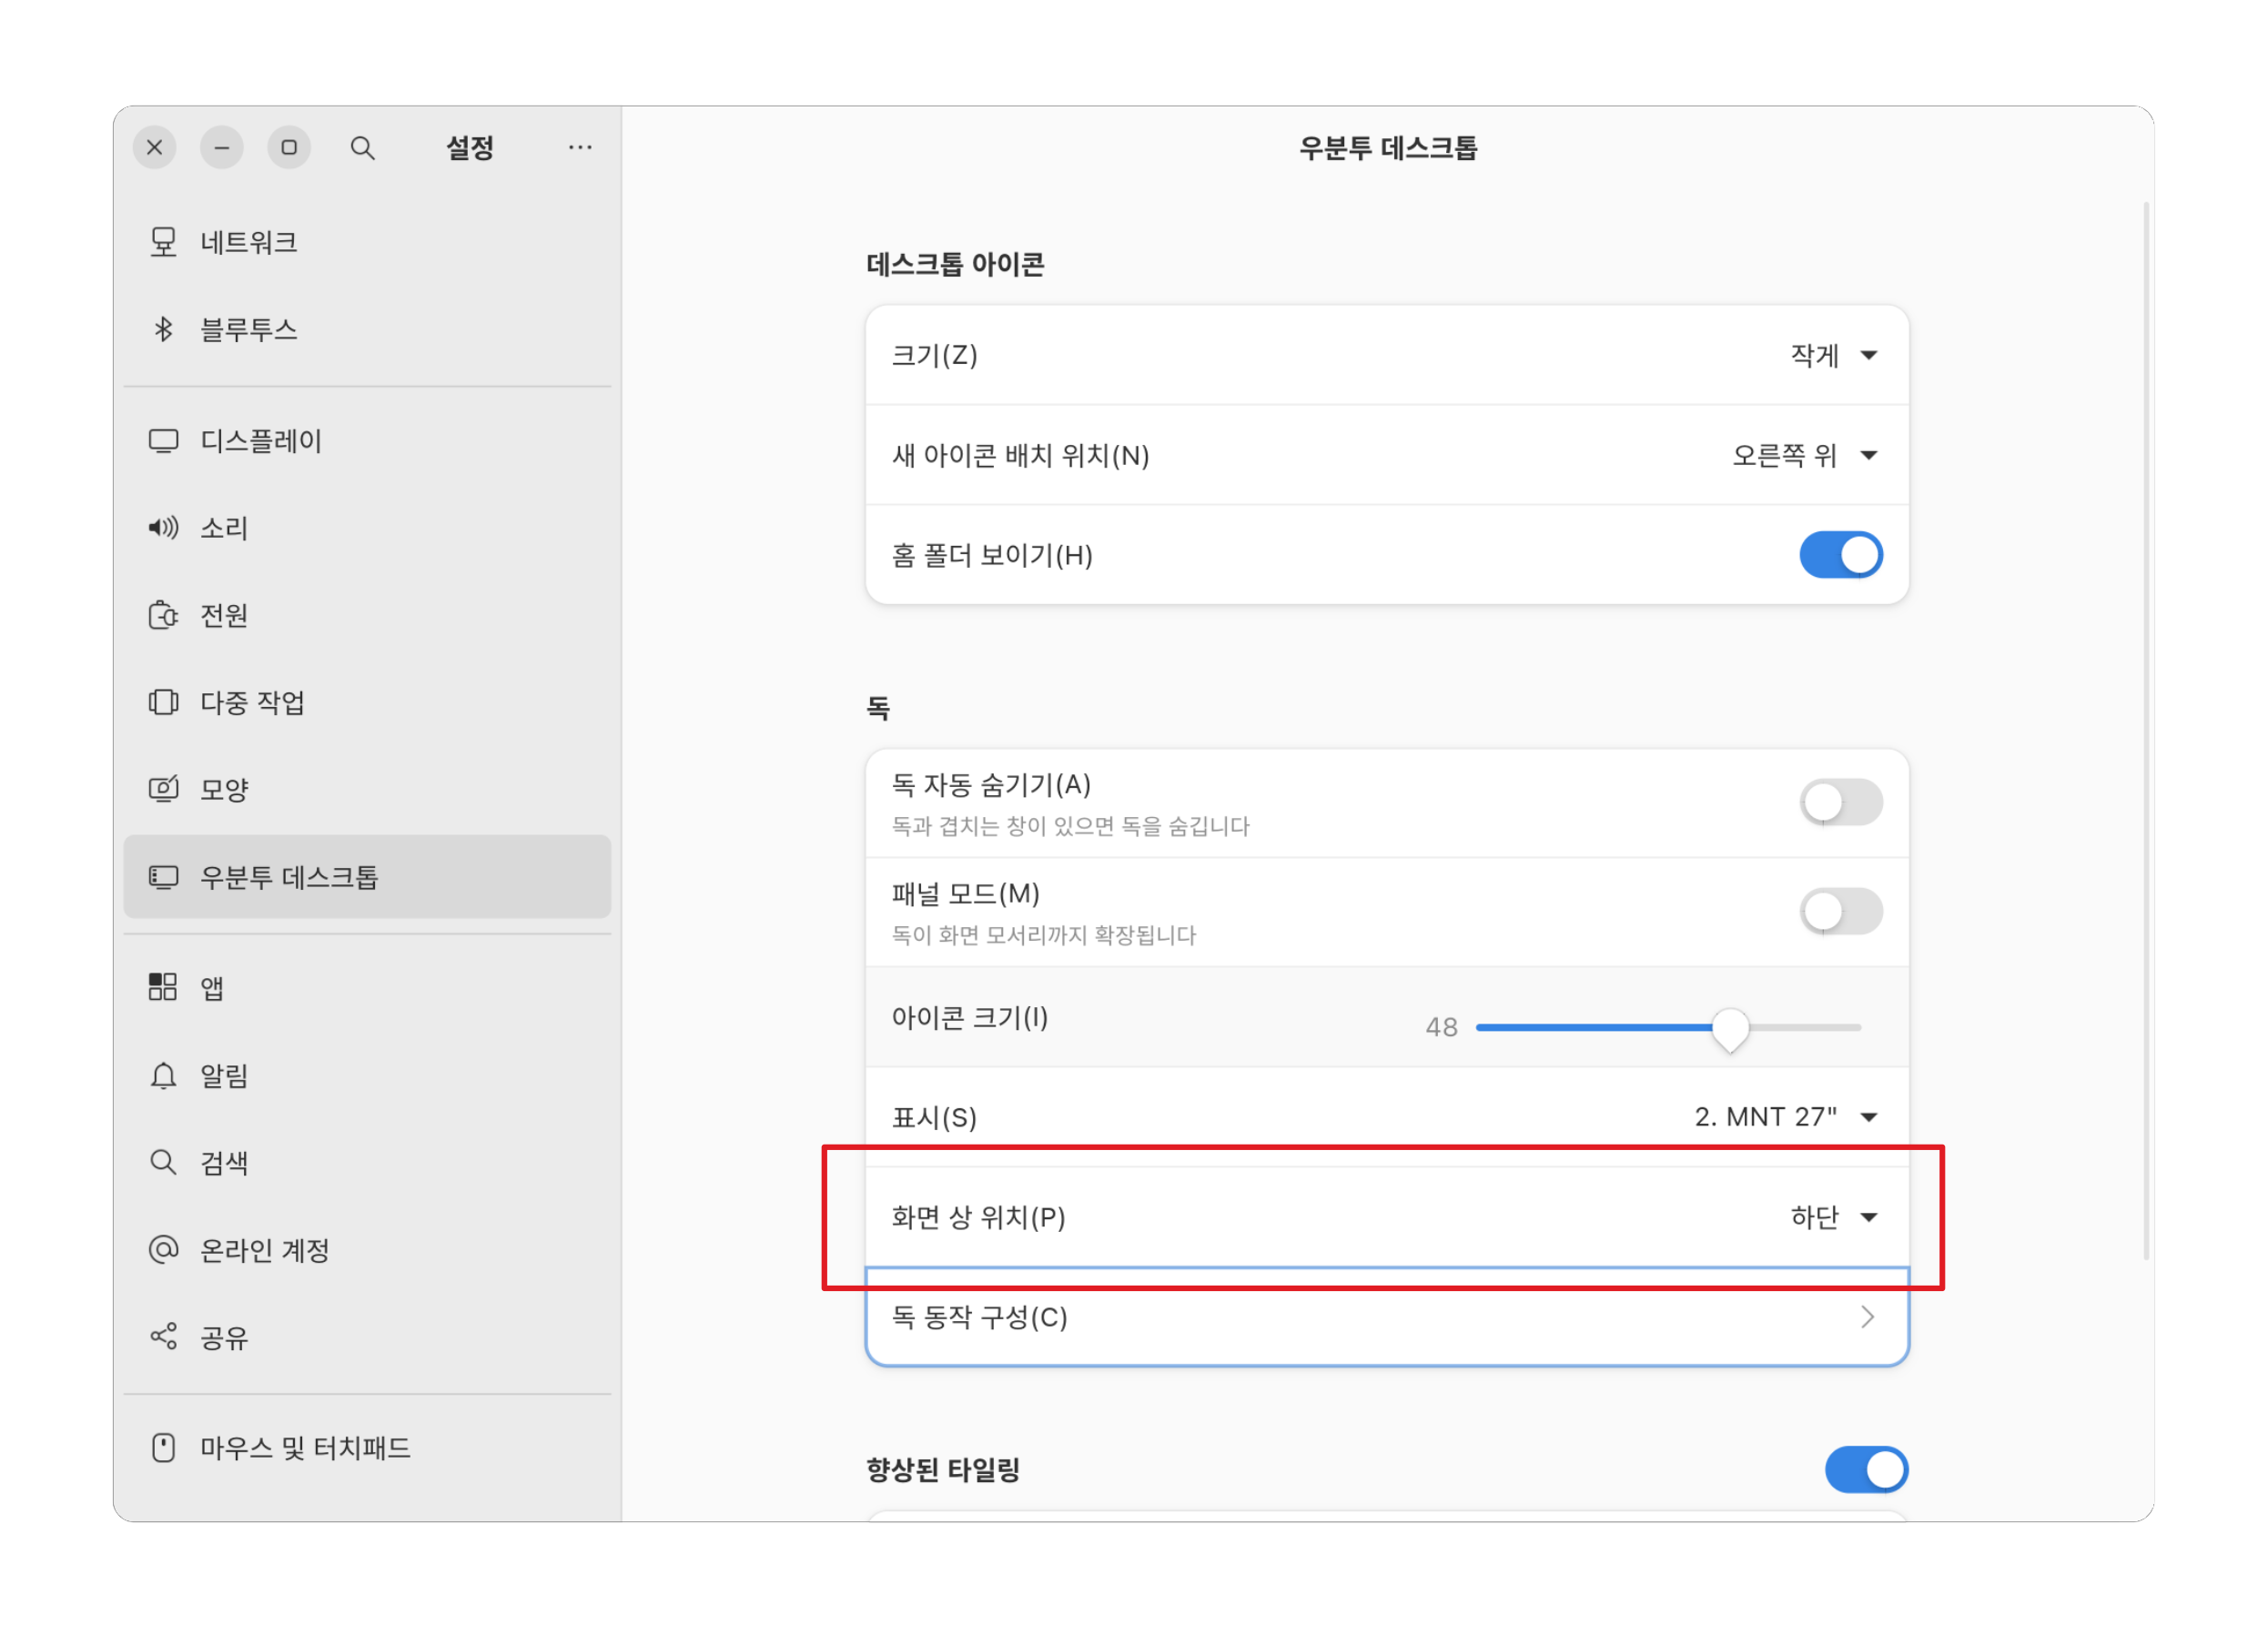Click 독과 겹치는 창이 있으면 description text
Screen dimensions: 2268x1645
(x=1071, y=826)
